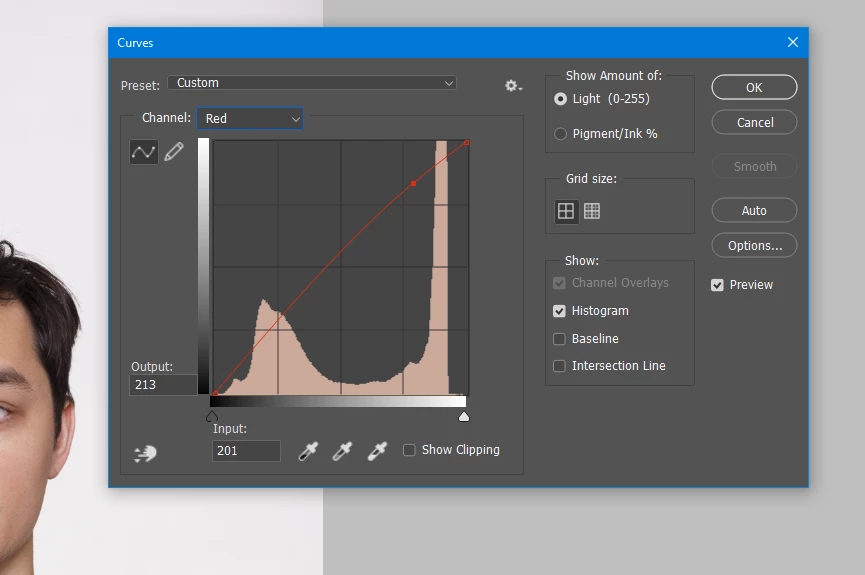Pick the black point eyedropper

308,451
